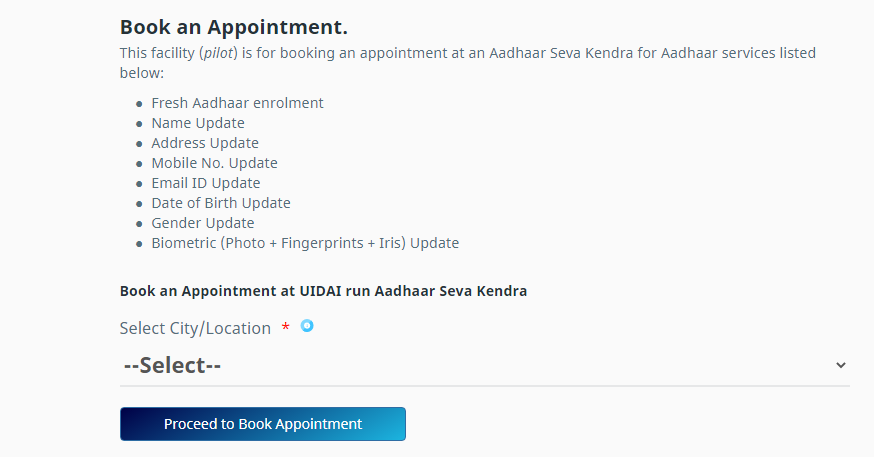874x457 pixels.
Task: Click the info icon beside Select City/Location
Action: tap(307, 325)
